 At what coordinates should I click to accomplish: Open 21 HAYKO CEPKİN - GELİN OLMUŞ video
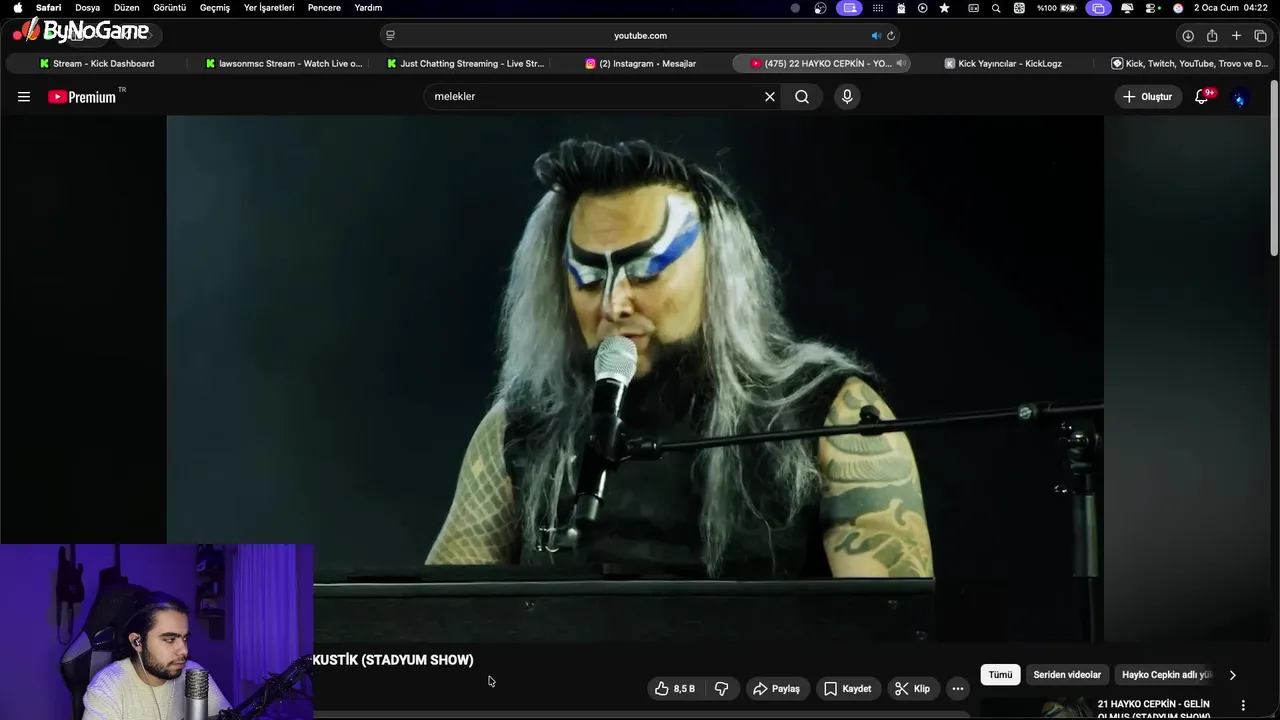pos(1154,710)
